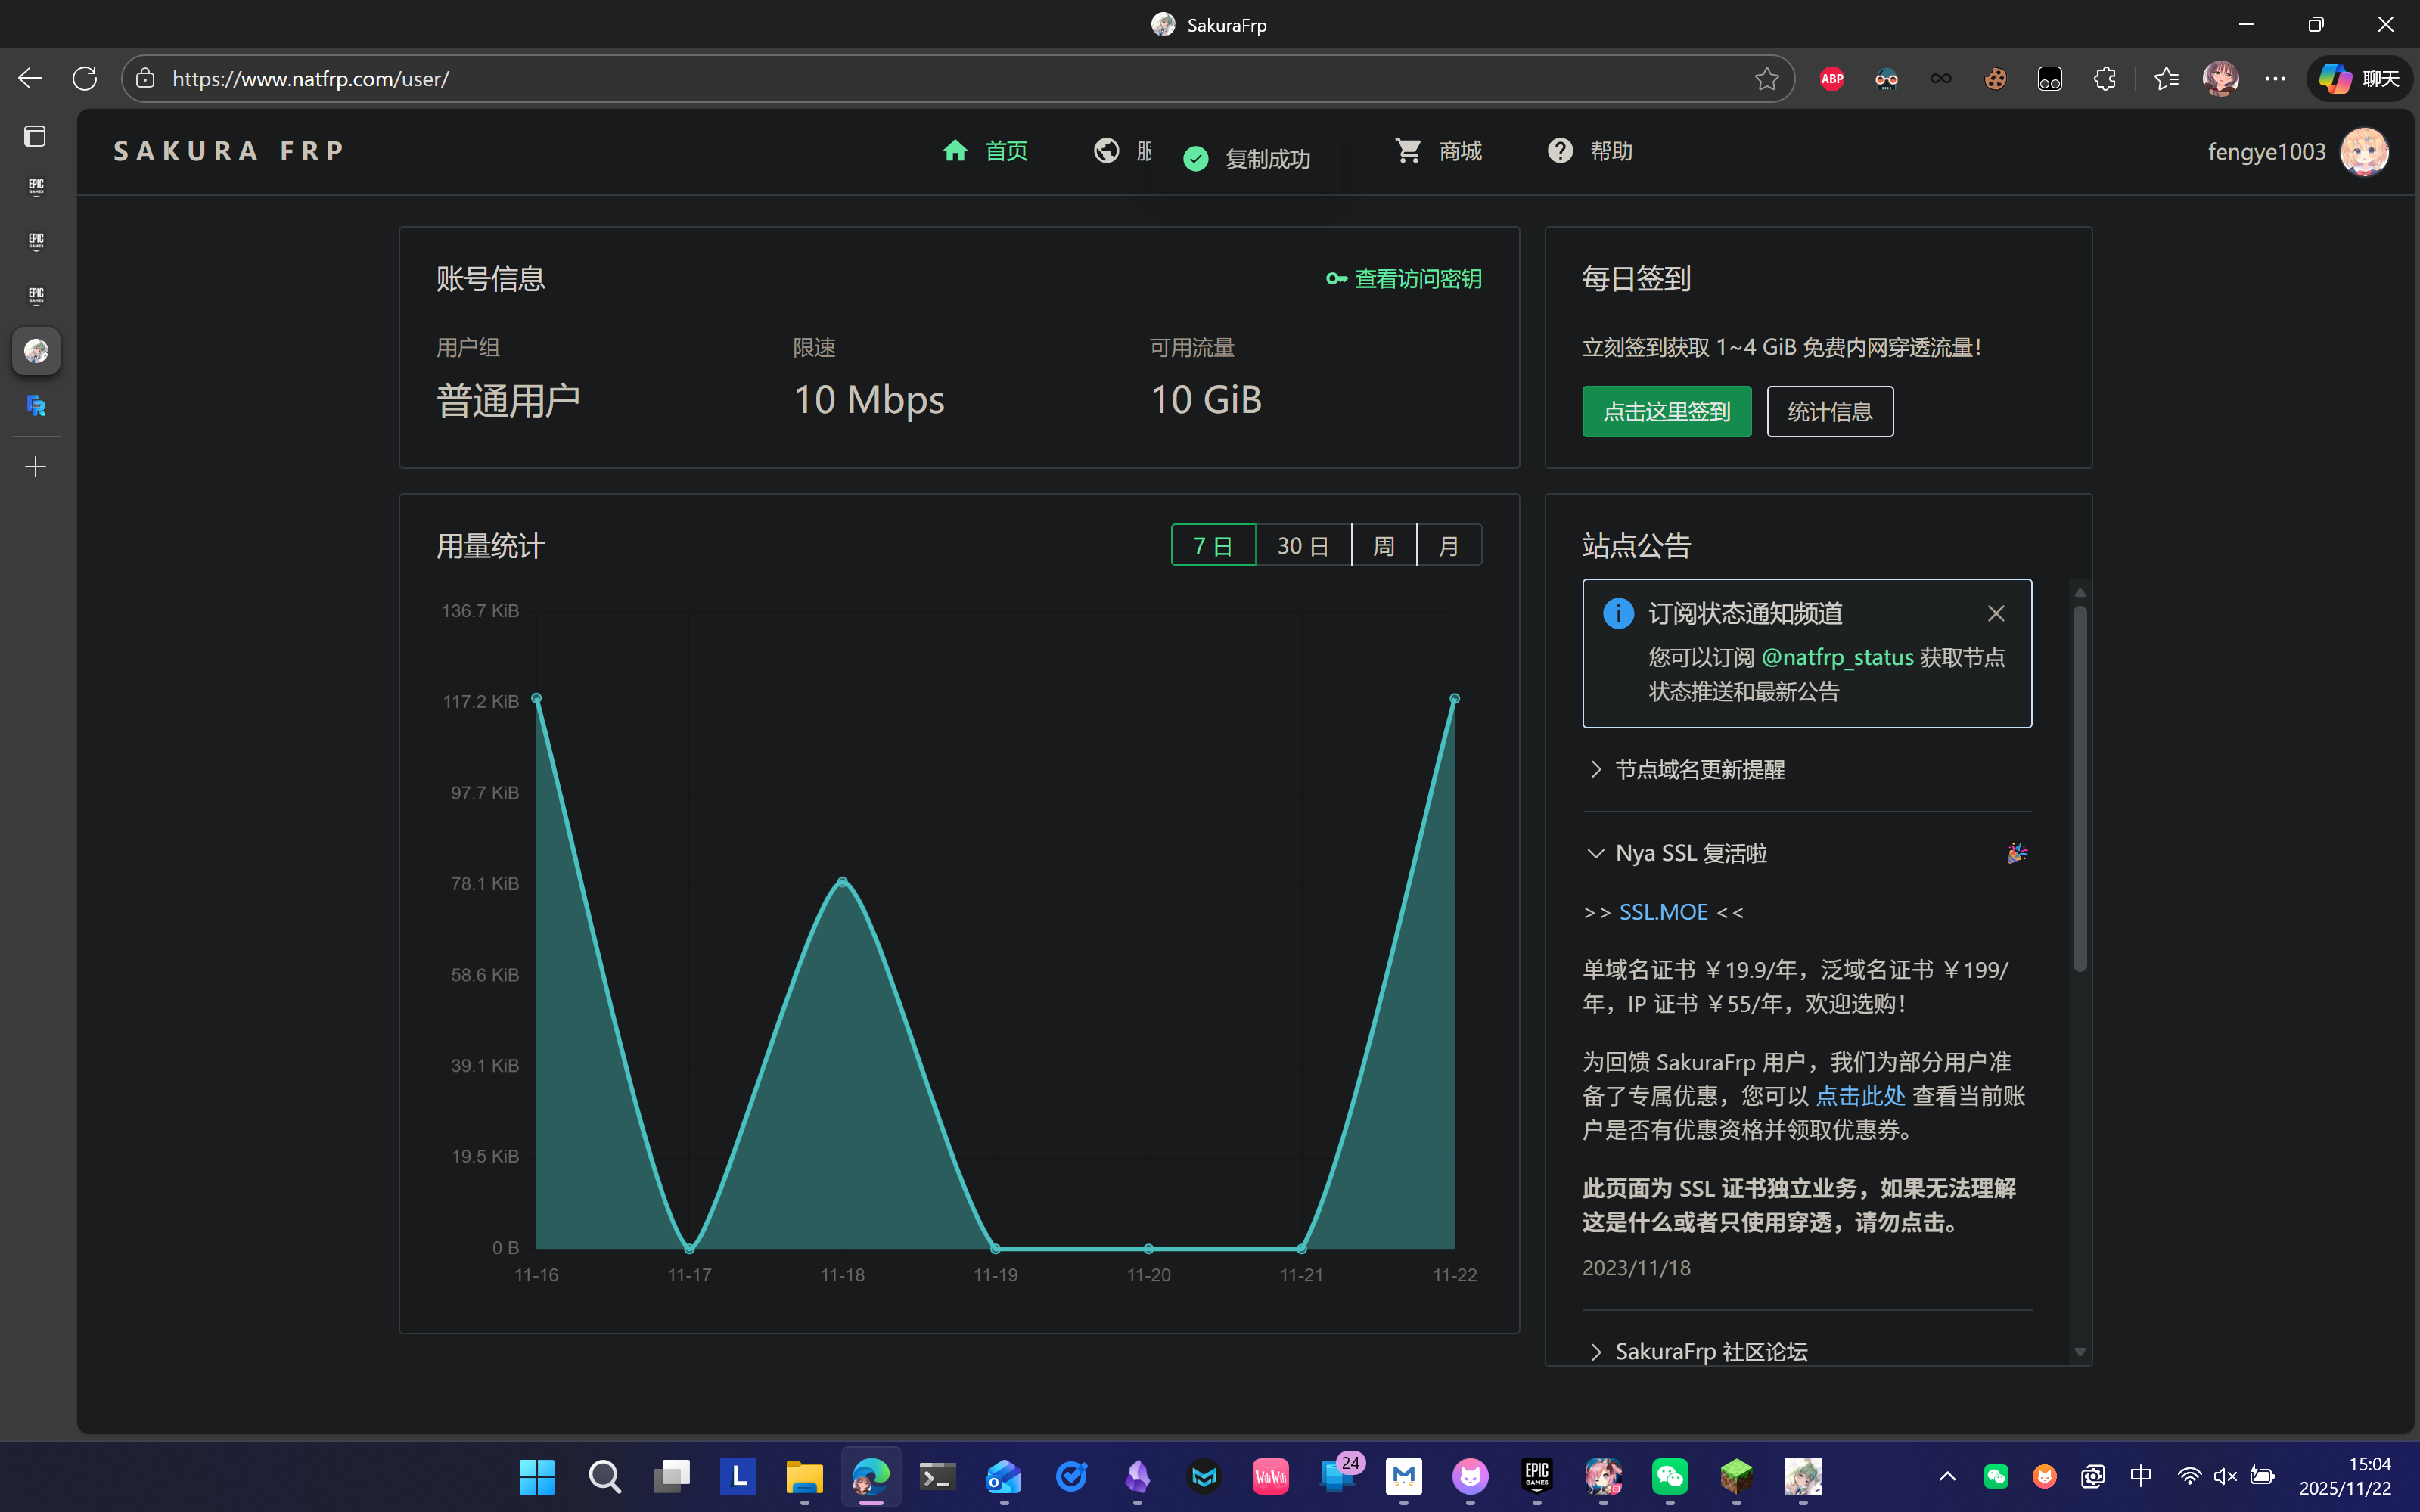Expand the 节点域名更新提醒 announcement

click(1699, 770)
